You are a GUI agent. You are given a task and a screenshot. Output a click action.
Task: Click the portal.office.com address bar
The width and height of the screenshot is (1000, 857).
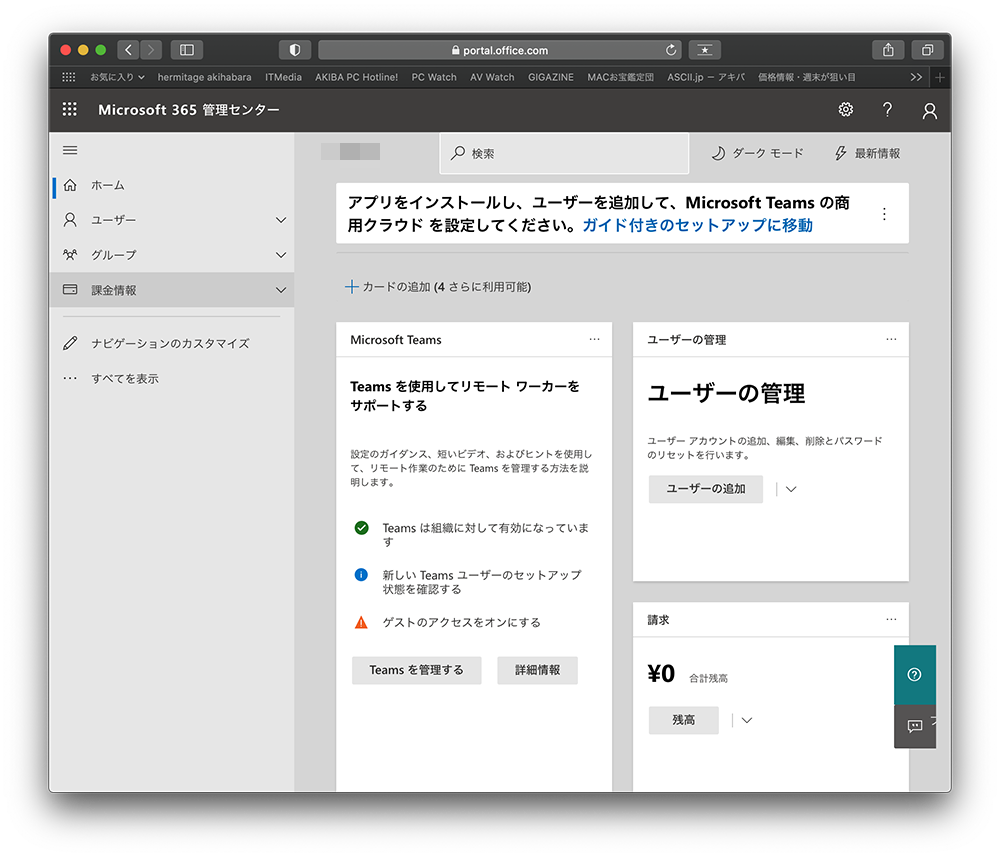[x=500, y=50]
